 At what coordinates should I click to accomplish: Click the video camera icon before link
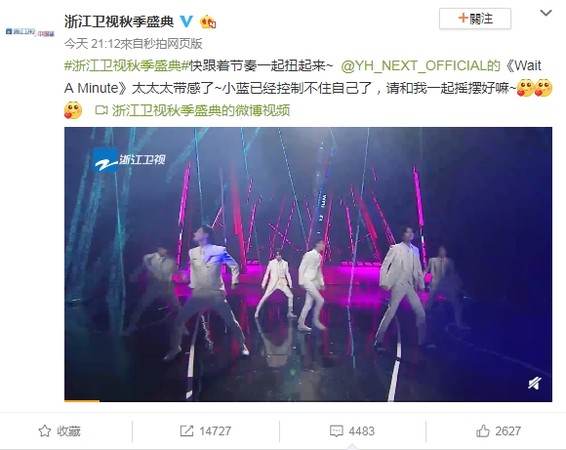tap(101, 110)
